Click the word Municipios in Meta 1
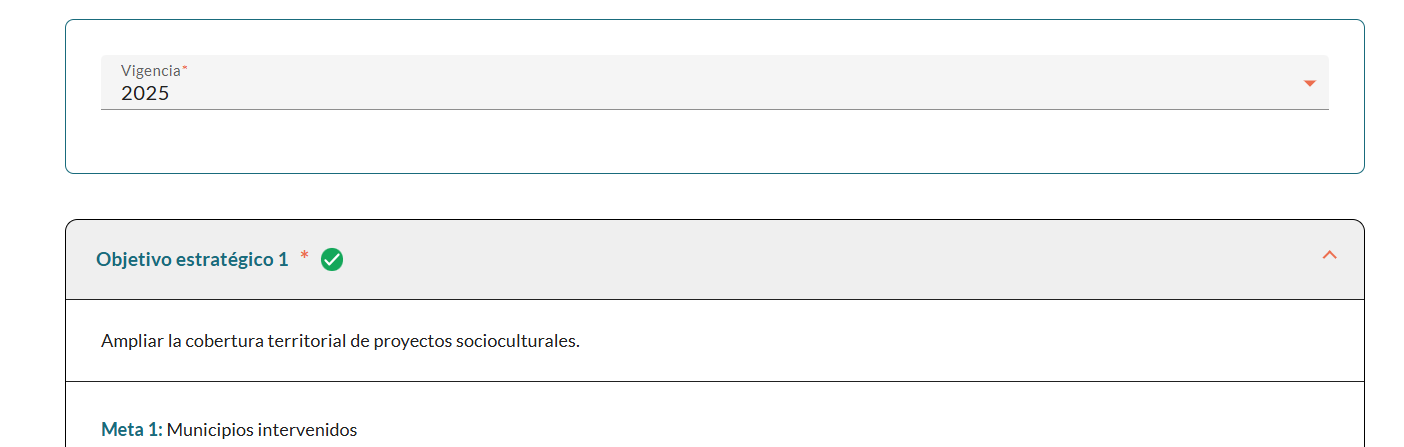Image resolution: width=1404 pixels, height=447 pixels. [x=209, y=430]
